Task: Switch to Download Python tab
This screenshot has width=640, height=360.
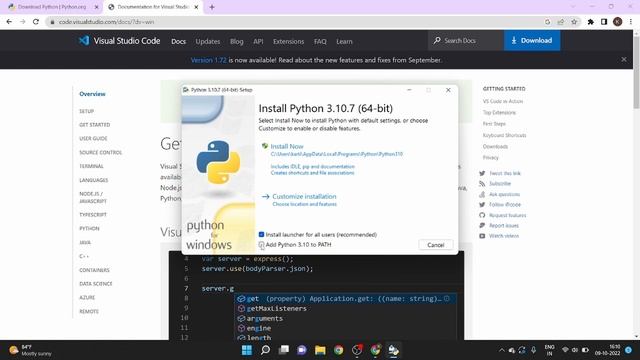Action: click(52, 7)
